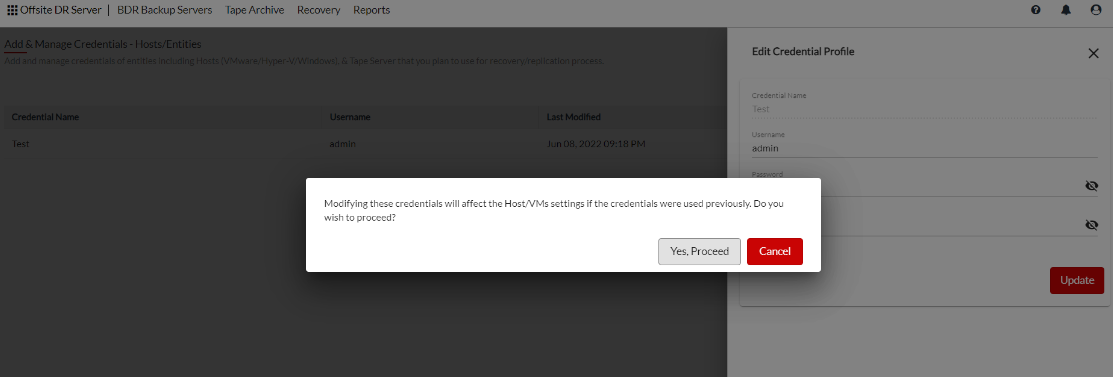Click the Offsite DR Server title
This screenshot has height=377, width=1113.
click(61, 10)
